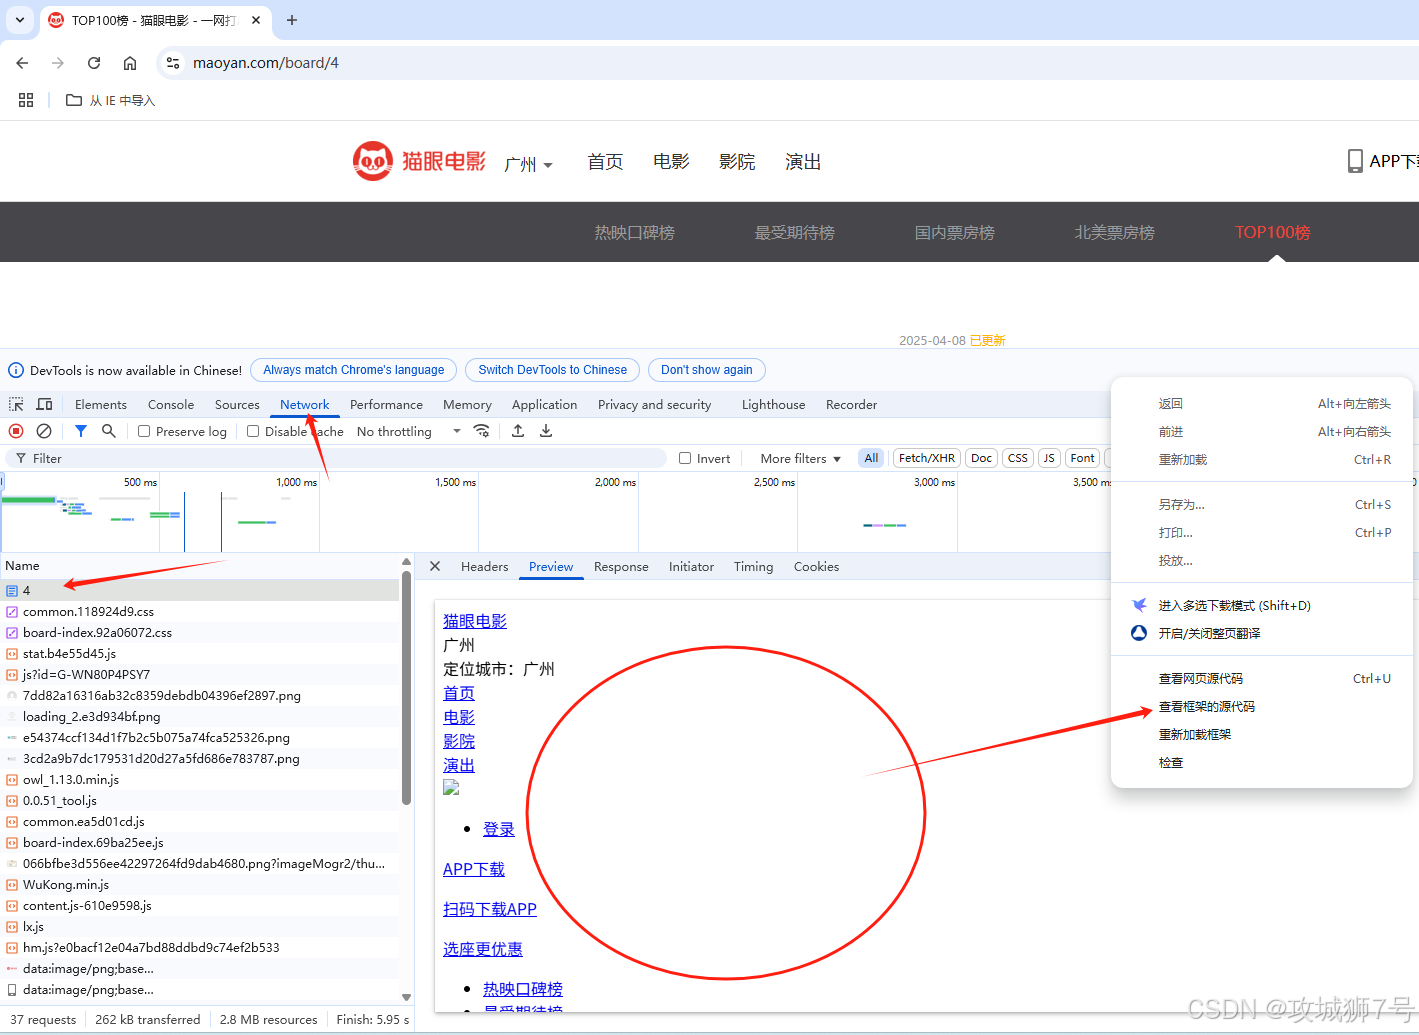This screenshot has height=1035, width=1419.
Task: Open network conditions wifi icon
Action: click(x=481, y=431)
